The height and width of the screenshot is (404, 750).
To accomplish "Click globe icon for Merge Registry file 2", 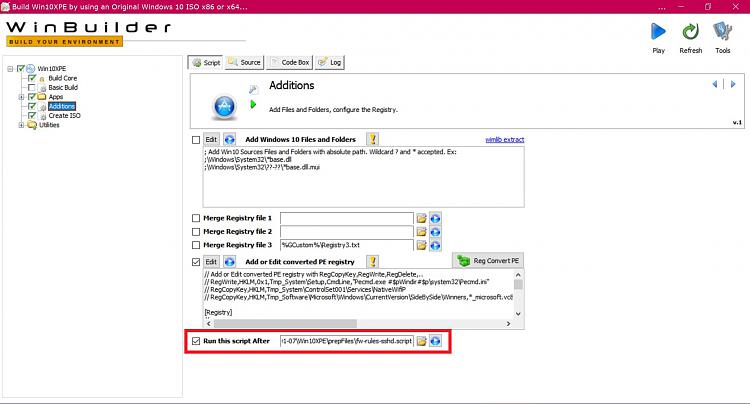I will tap(435, 232).
